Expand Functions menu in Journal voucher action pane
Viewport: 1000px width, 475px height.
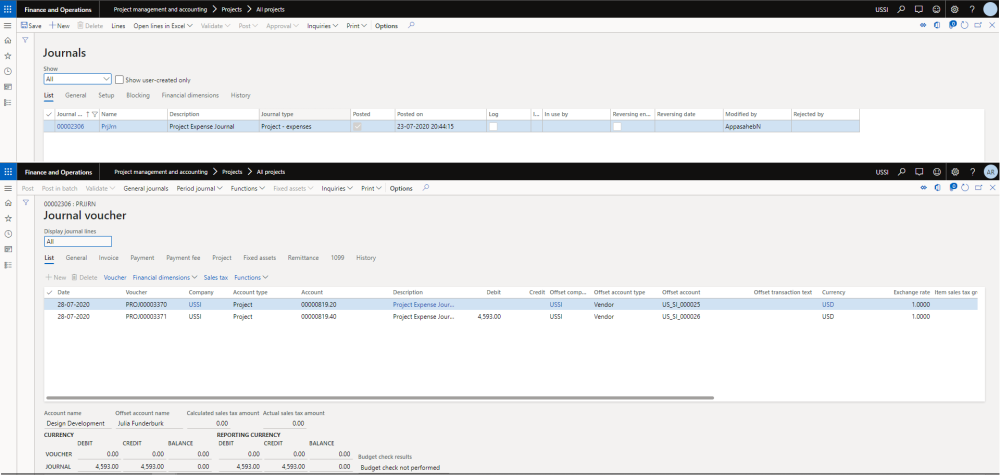(248, 189)
